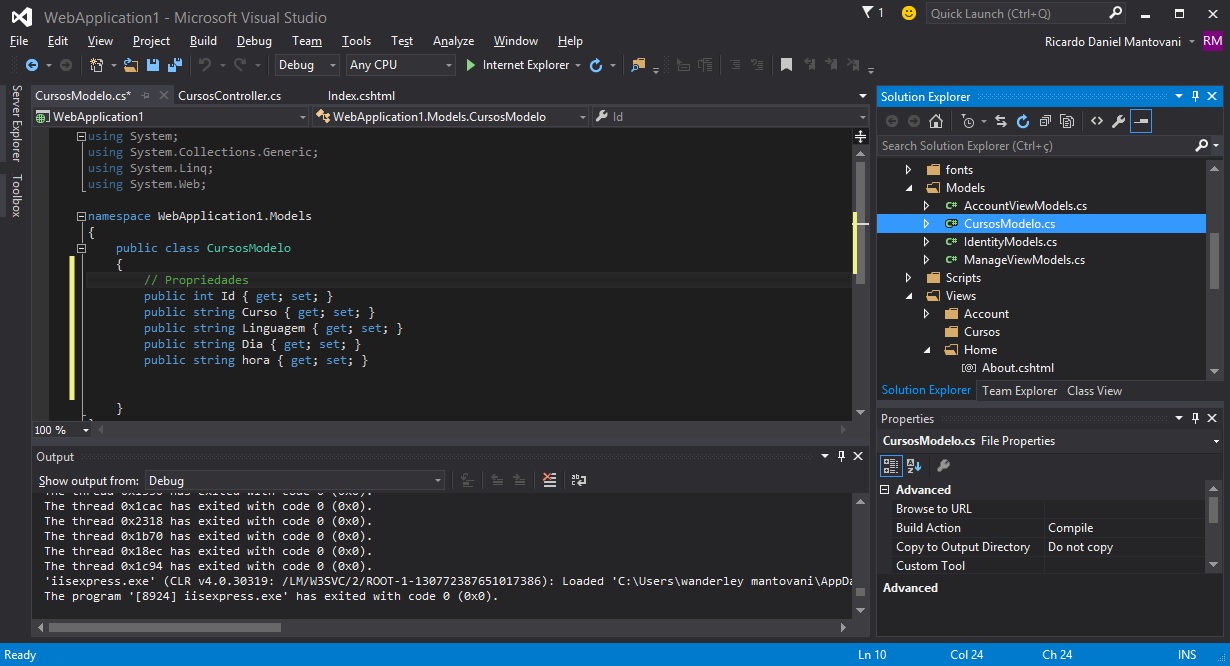Open the Any CPU platform dropdown
The image size is (1230, 666).
[400, 65]
